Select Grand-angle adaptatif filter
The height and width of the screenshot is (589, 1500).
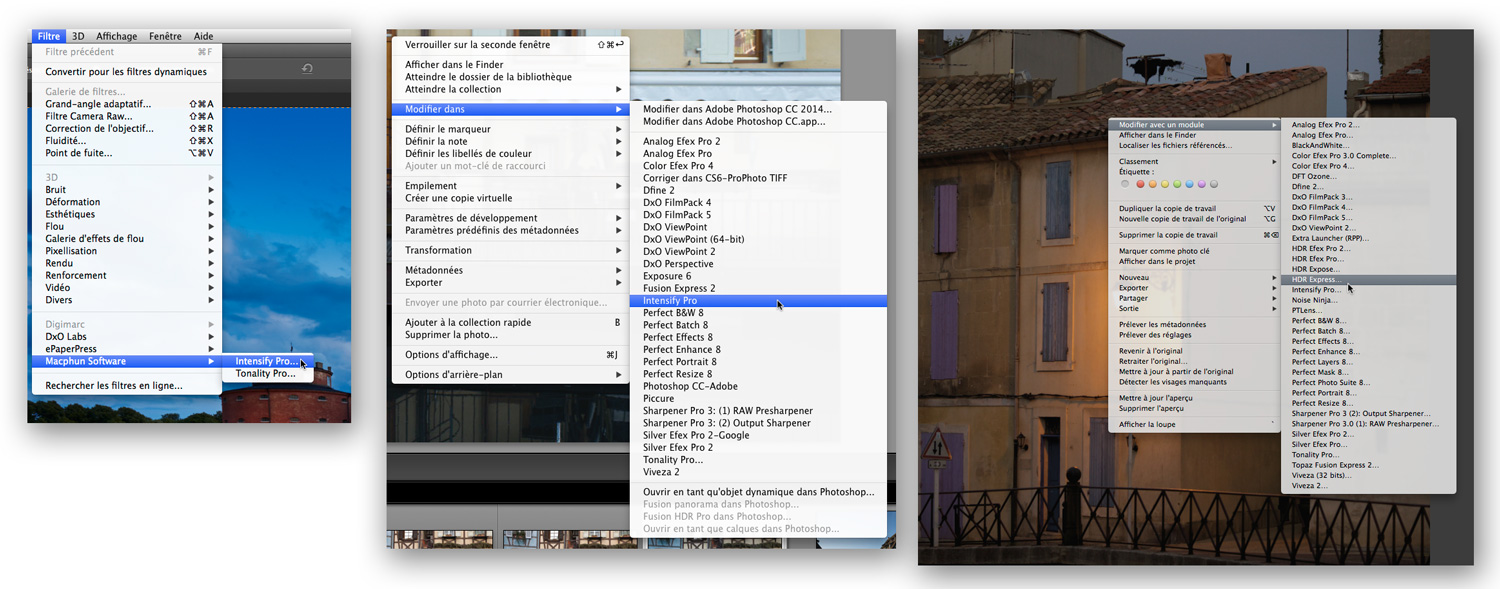tap(126, 104)
